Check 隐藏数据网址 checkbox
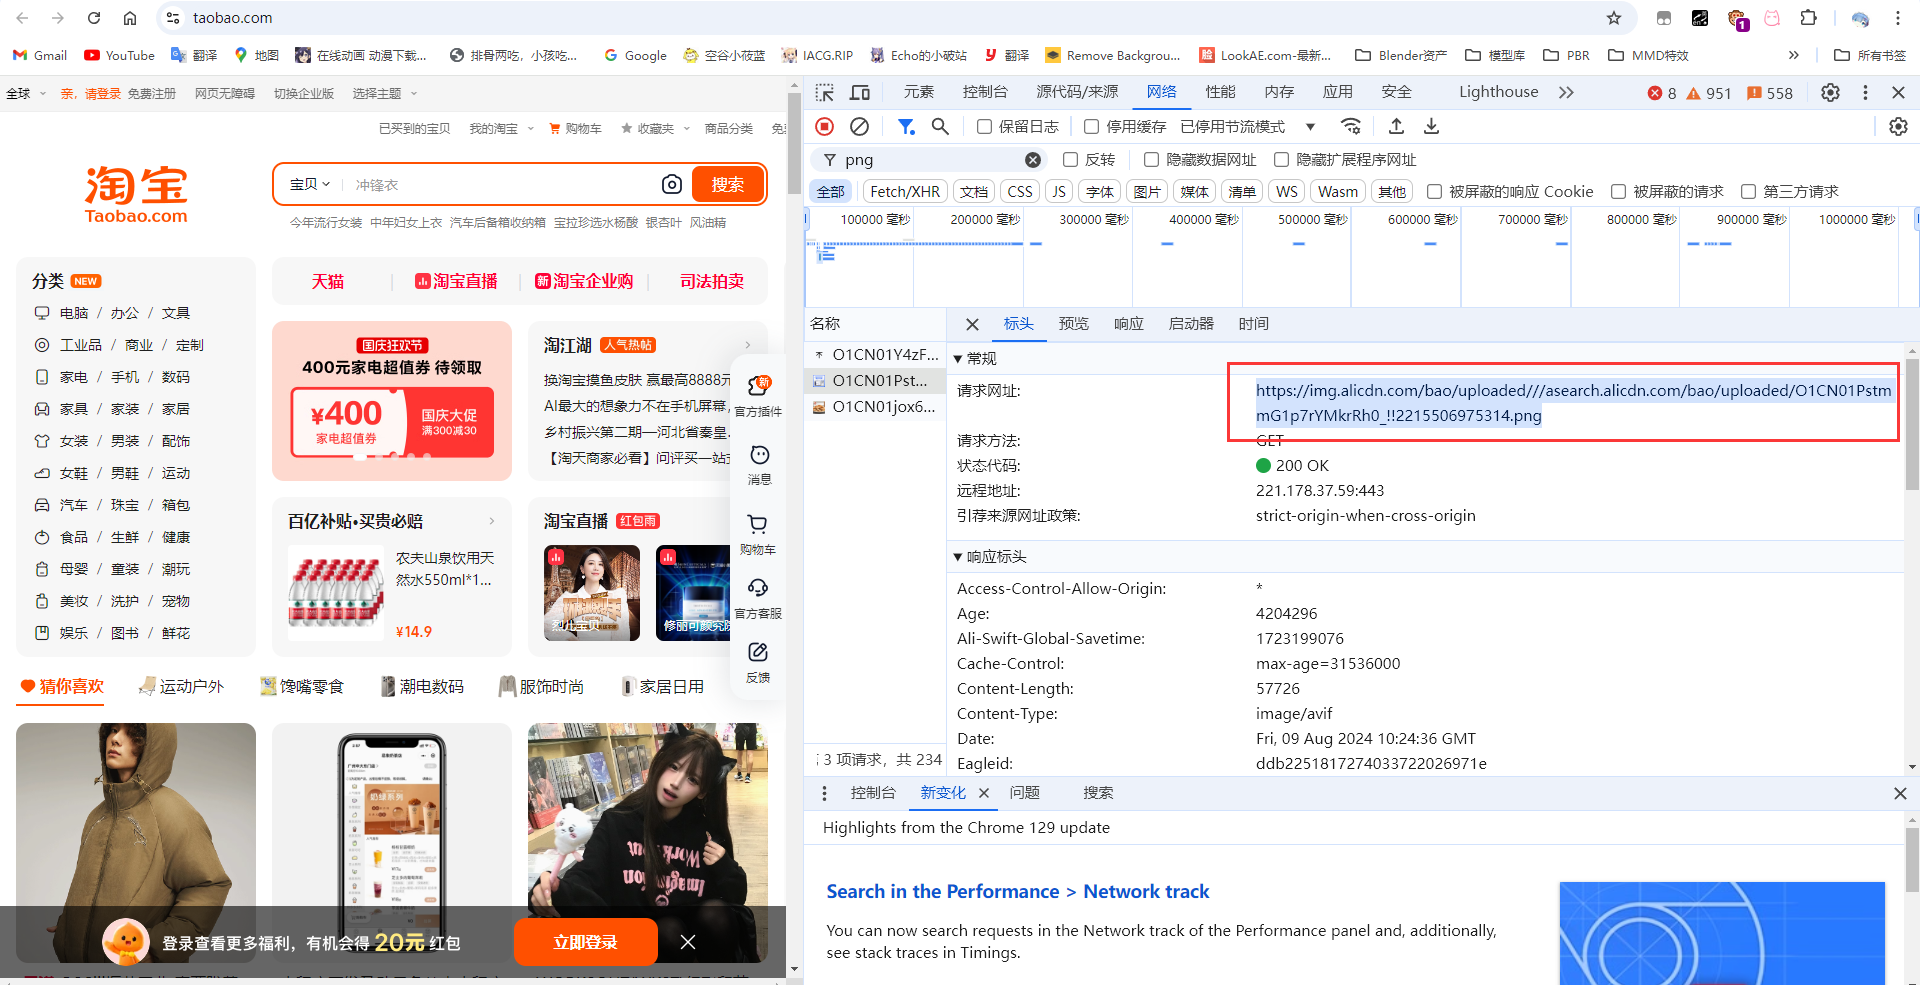Image resolution: width=1920 pixels, height=985 pixels. [x=1151, y=160]
